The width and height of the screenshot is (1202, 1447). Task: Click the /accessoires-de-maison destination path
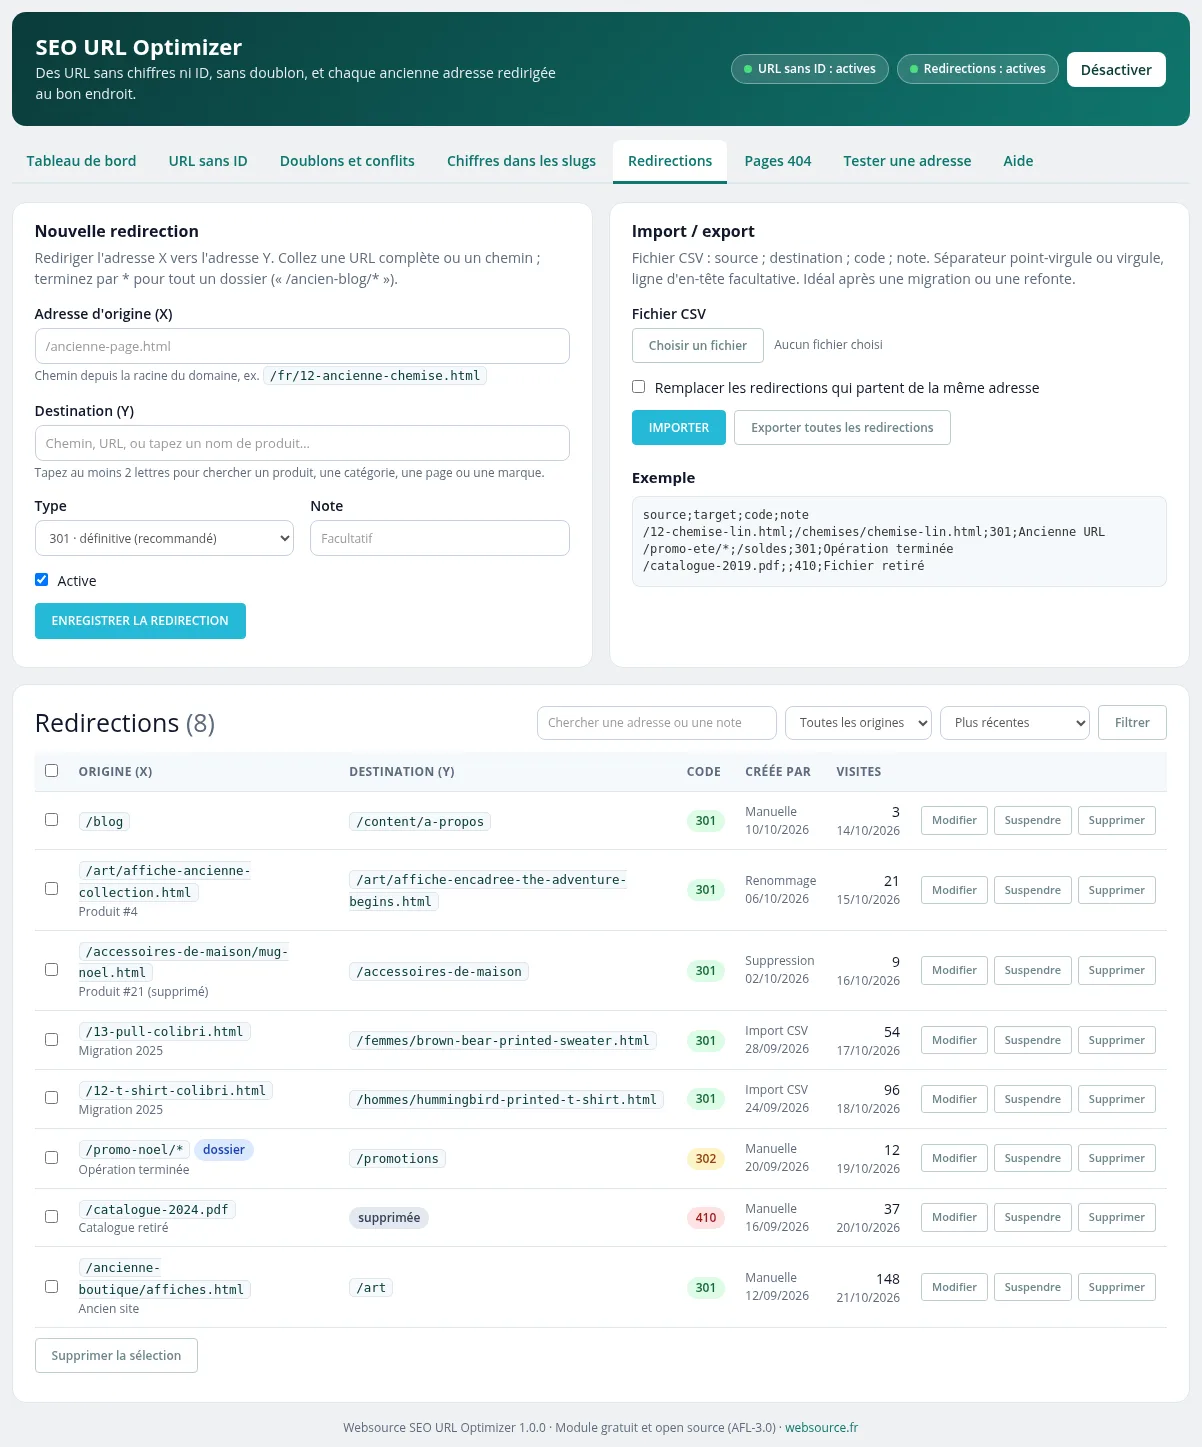(x=439, y=972)
